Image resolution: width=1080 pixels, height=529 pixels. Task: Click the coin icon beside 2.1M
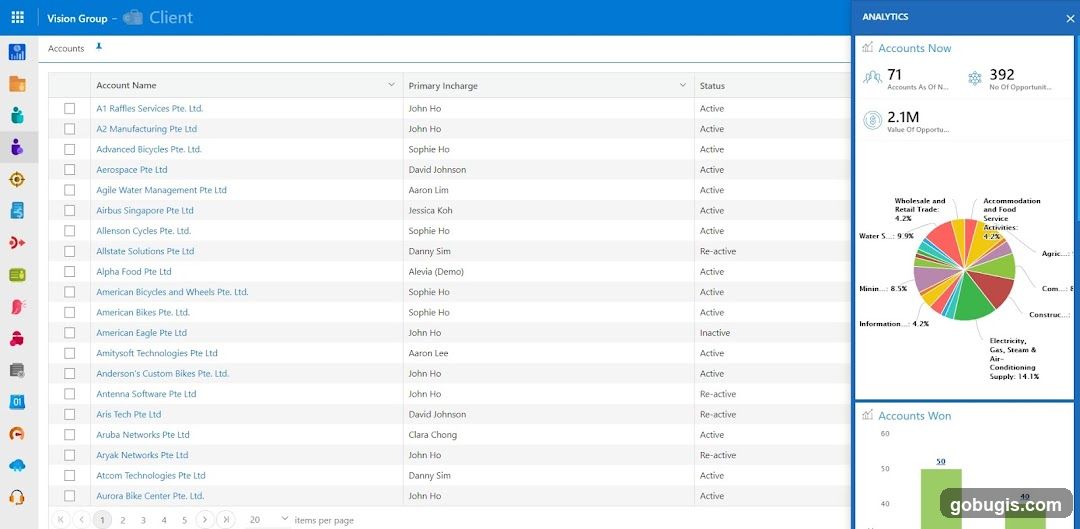click(873, 121)
